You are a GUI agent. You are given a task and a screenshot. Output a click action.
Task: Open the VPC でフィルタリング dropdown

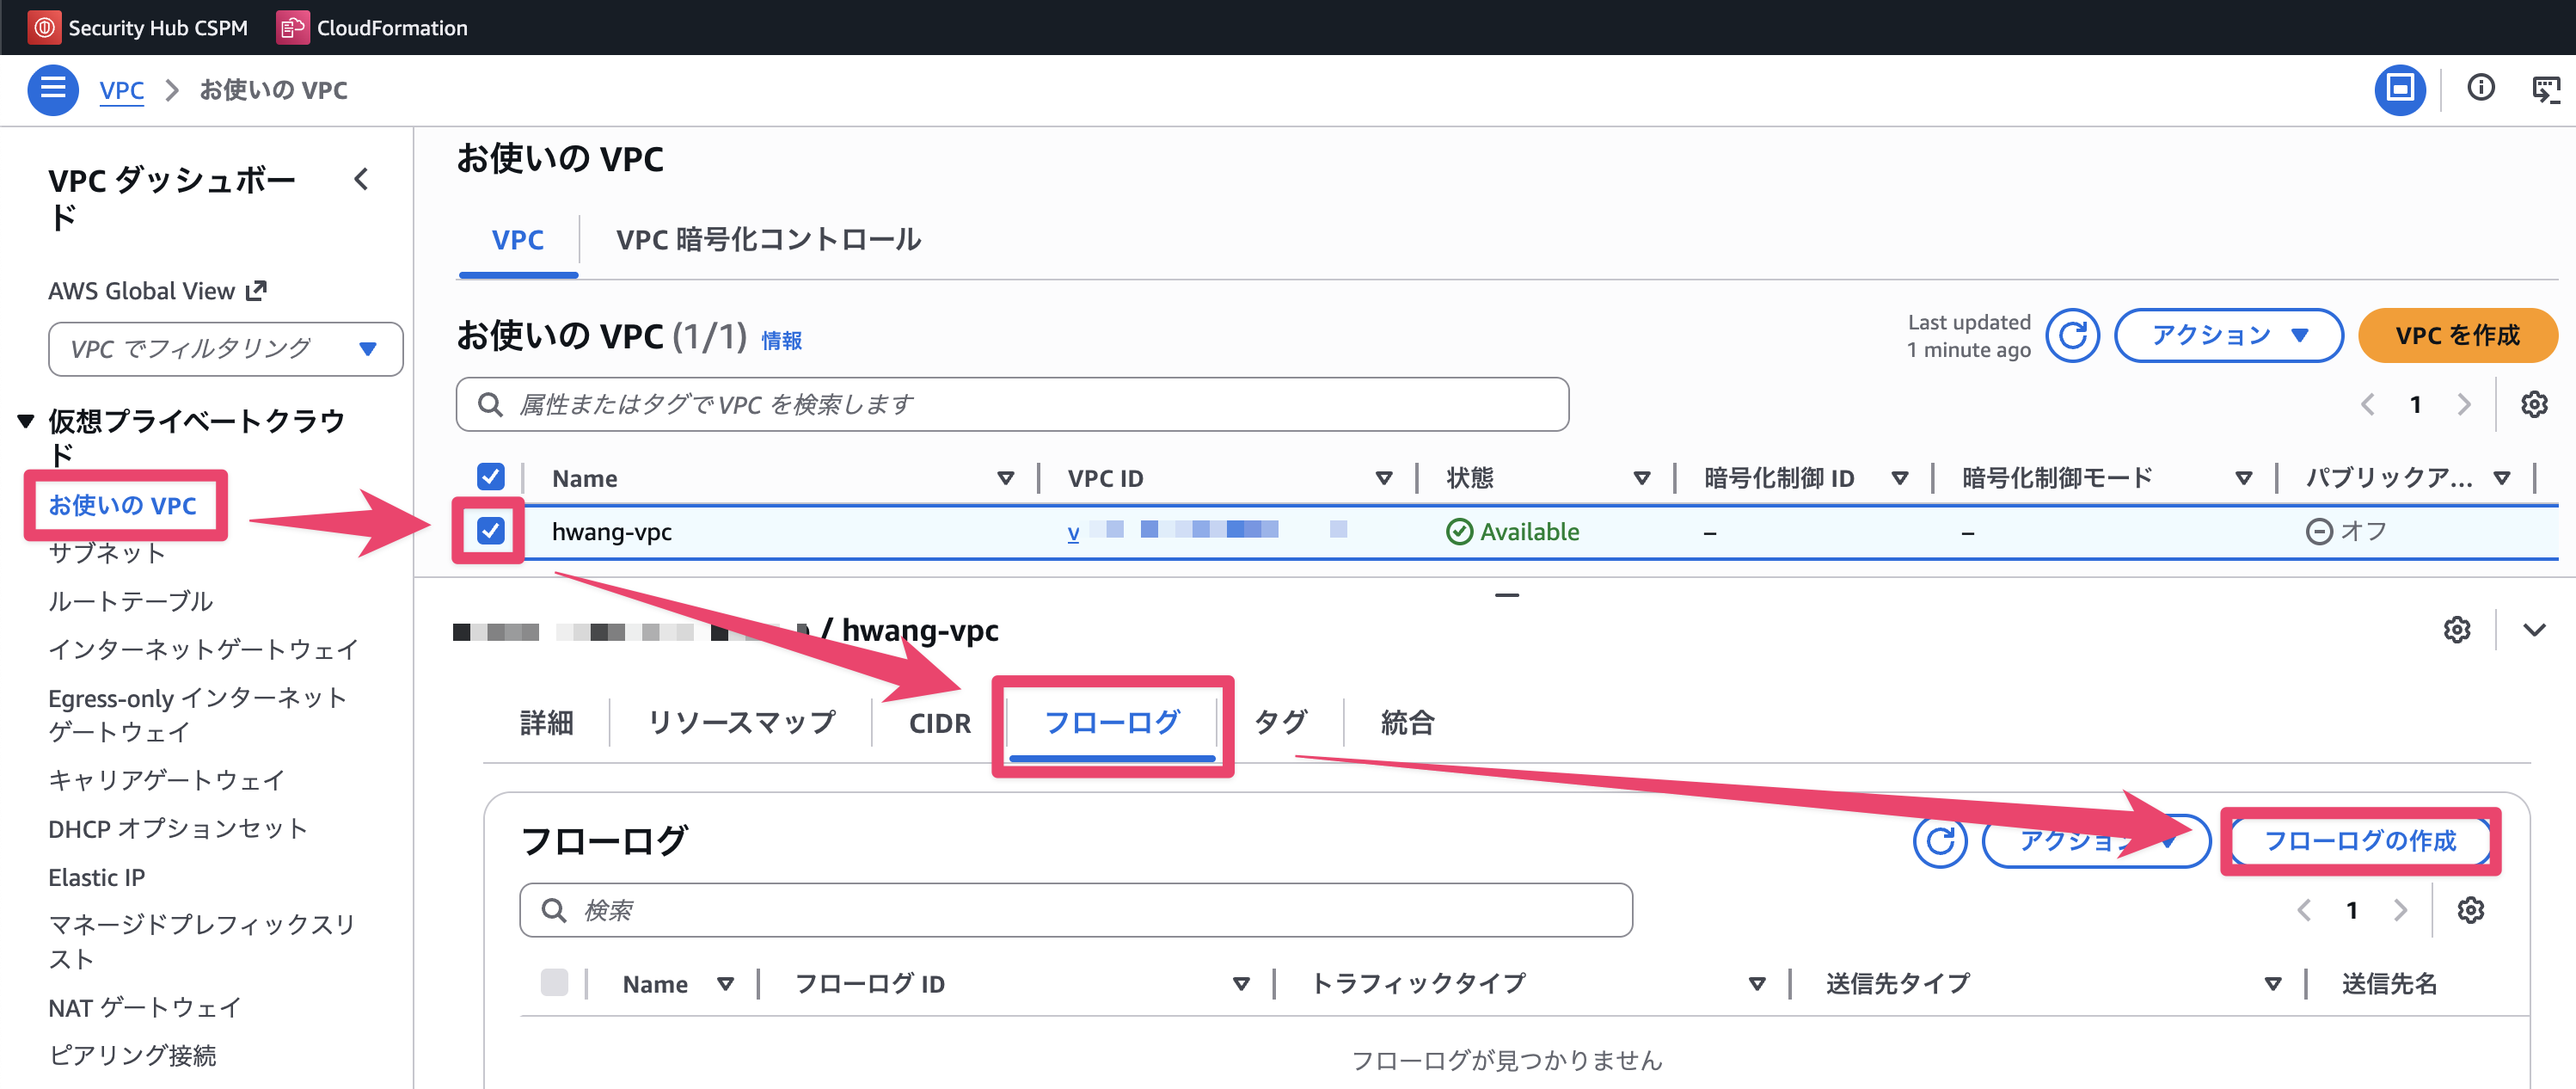click(225, 348)
